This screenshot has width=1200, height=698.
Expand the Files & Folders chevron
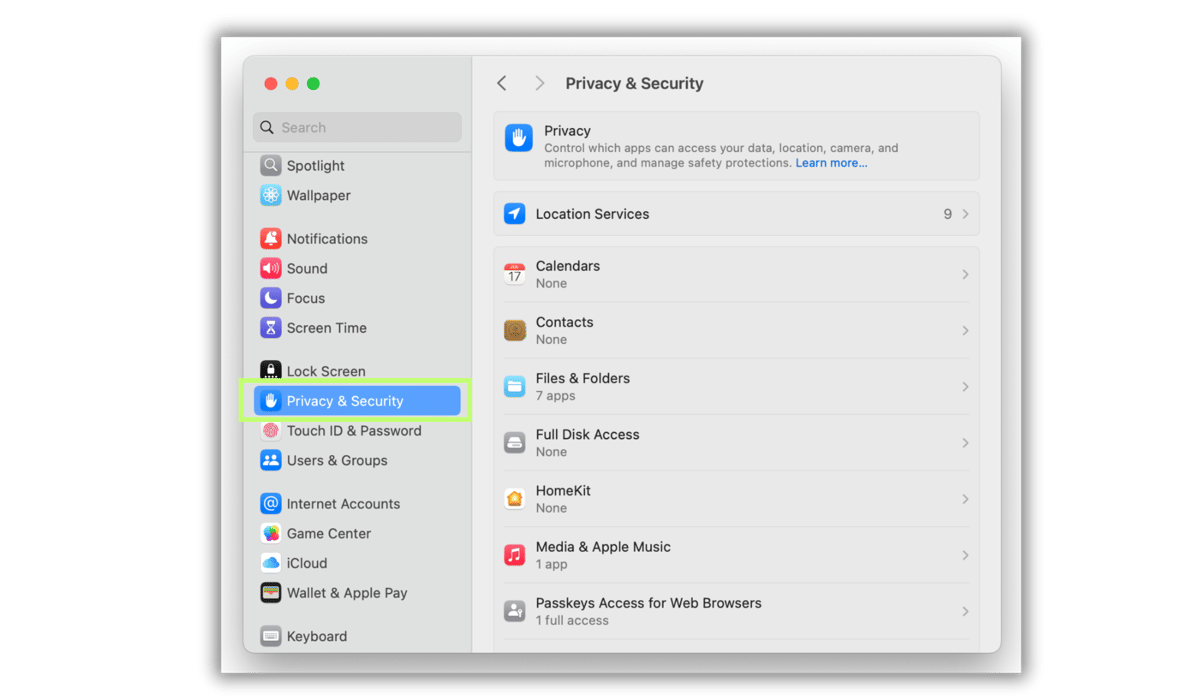click(965, 386)
